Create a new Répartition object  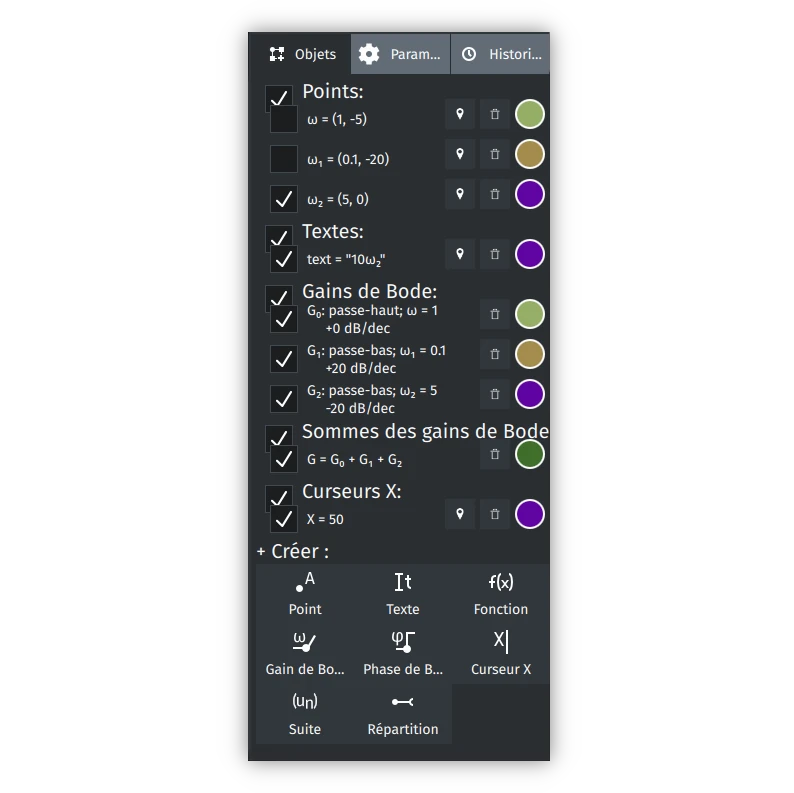pos(403,714)
